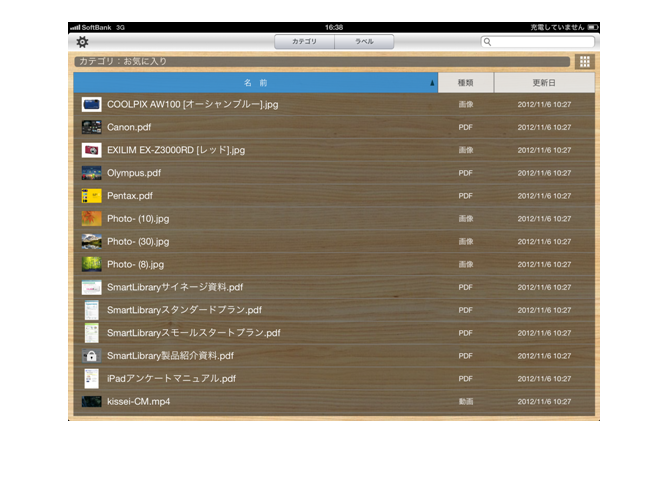This screenshot has height=490, width=650.
Task: Select file name Pentax.pdf
Action: [130, 196]
